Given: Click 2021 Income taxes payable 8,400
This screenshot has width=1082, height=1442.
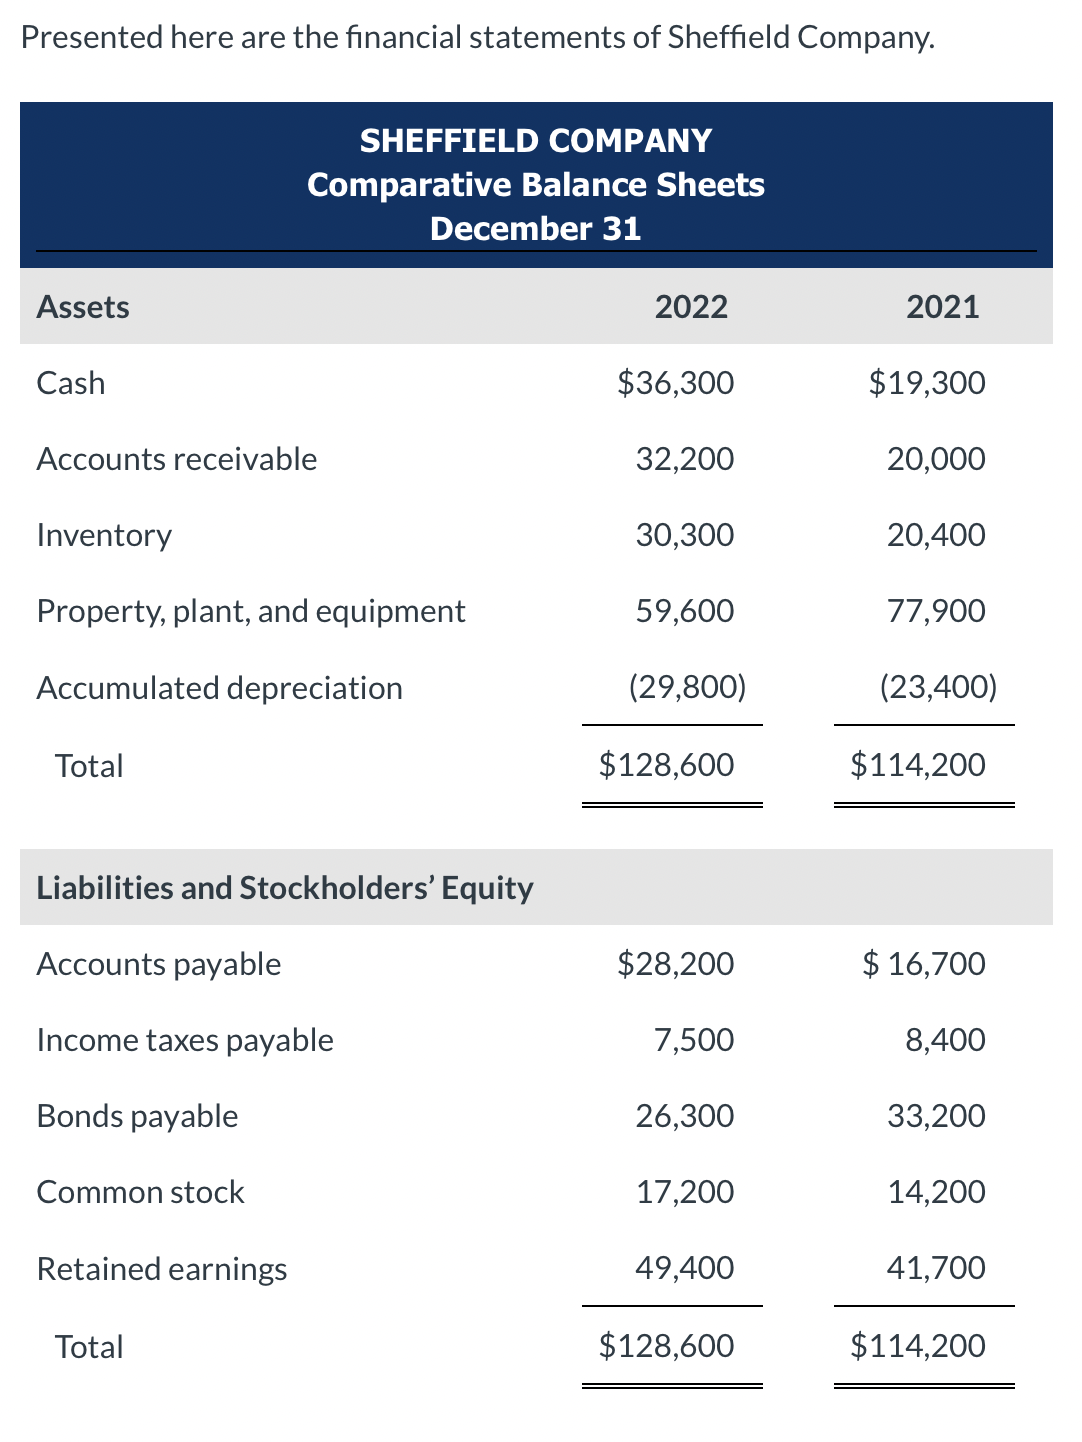Looking at the screenshot, I should click(946, 1040).
